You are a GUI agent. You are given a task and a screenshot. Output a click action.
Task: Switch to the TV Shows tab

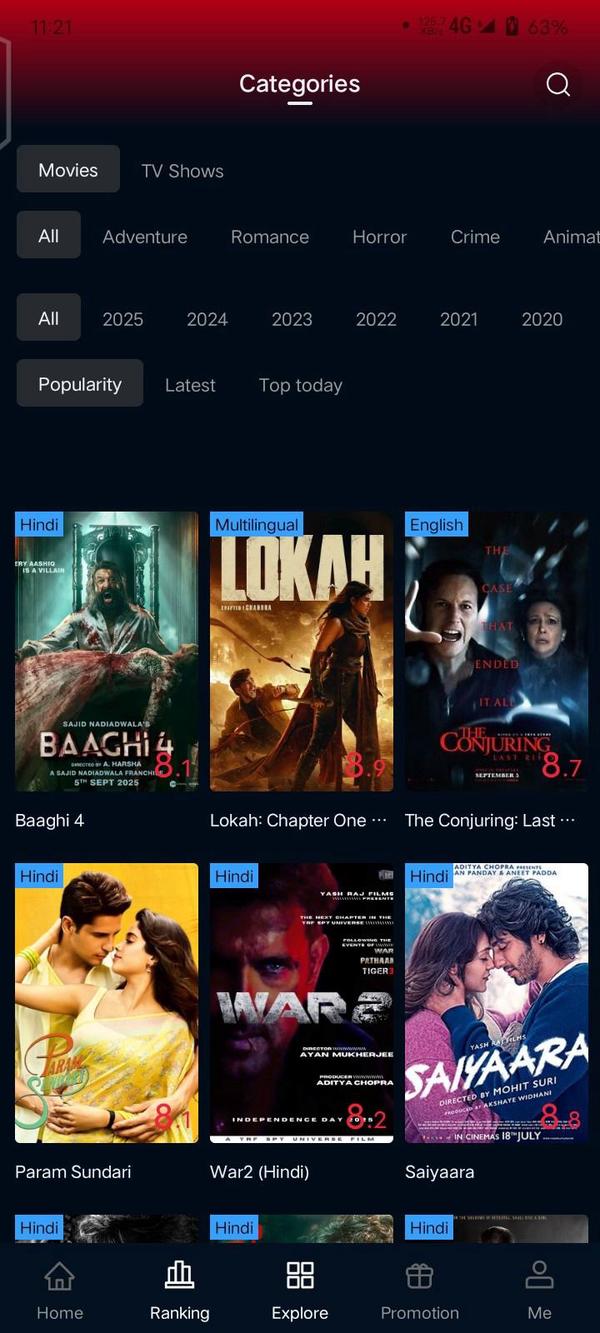[183, 171]
